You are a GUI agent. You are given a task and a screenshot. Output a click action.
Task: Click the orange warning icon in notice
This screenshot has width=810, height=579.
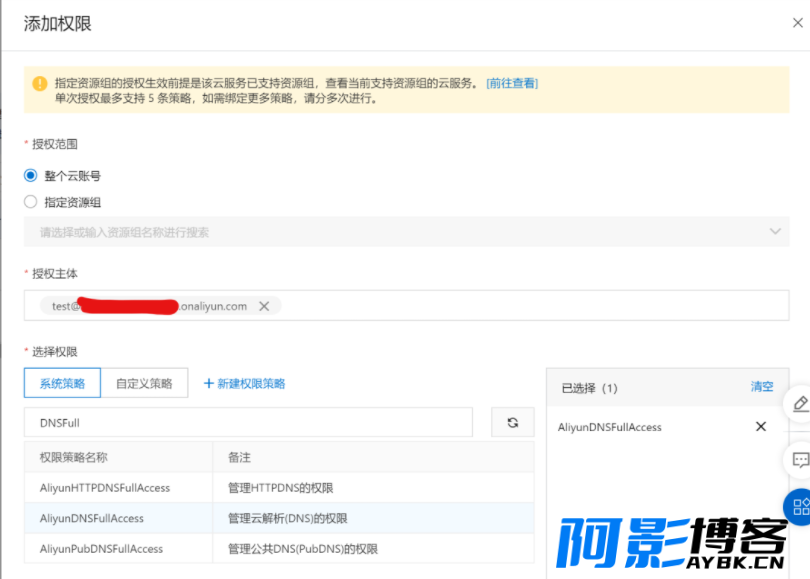coord(40,83)
